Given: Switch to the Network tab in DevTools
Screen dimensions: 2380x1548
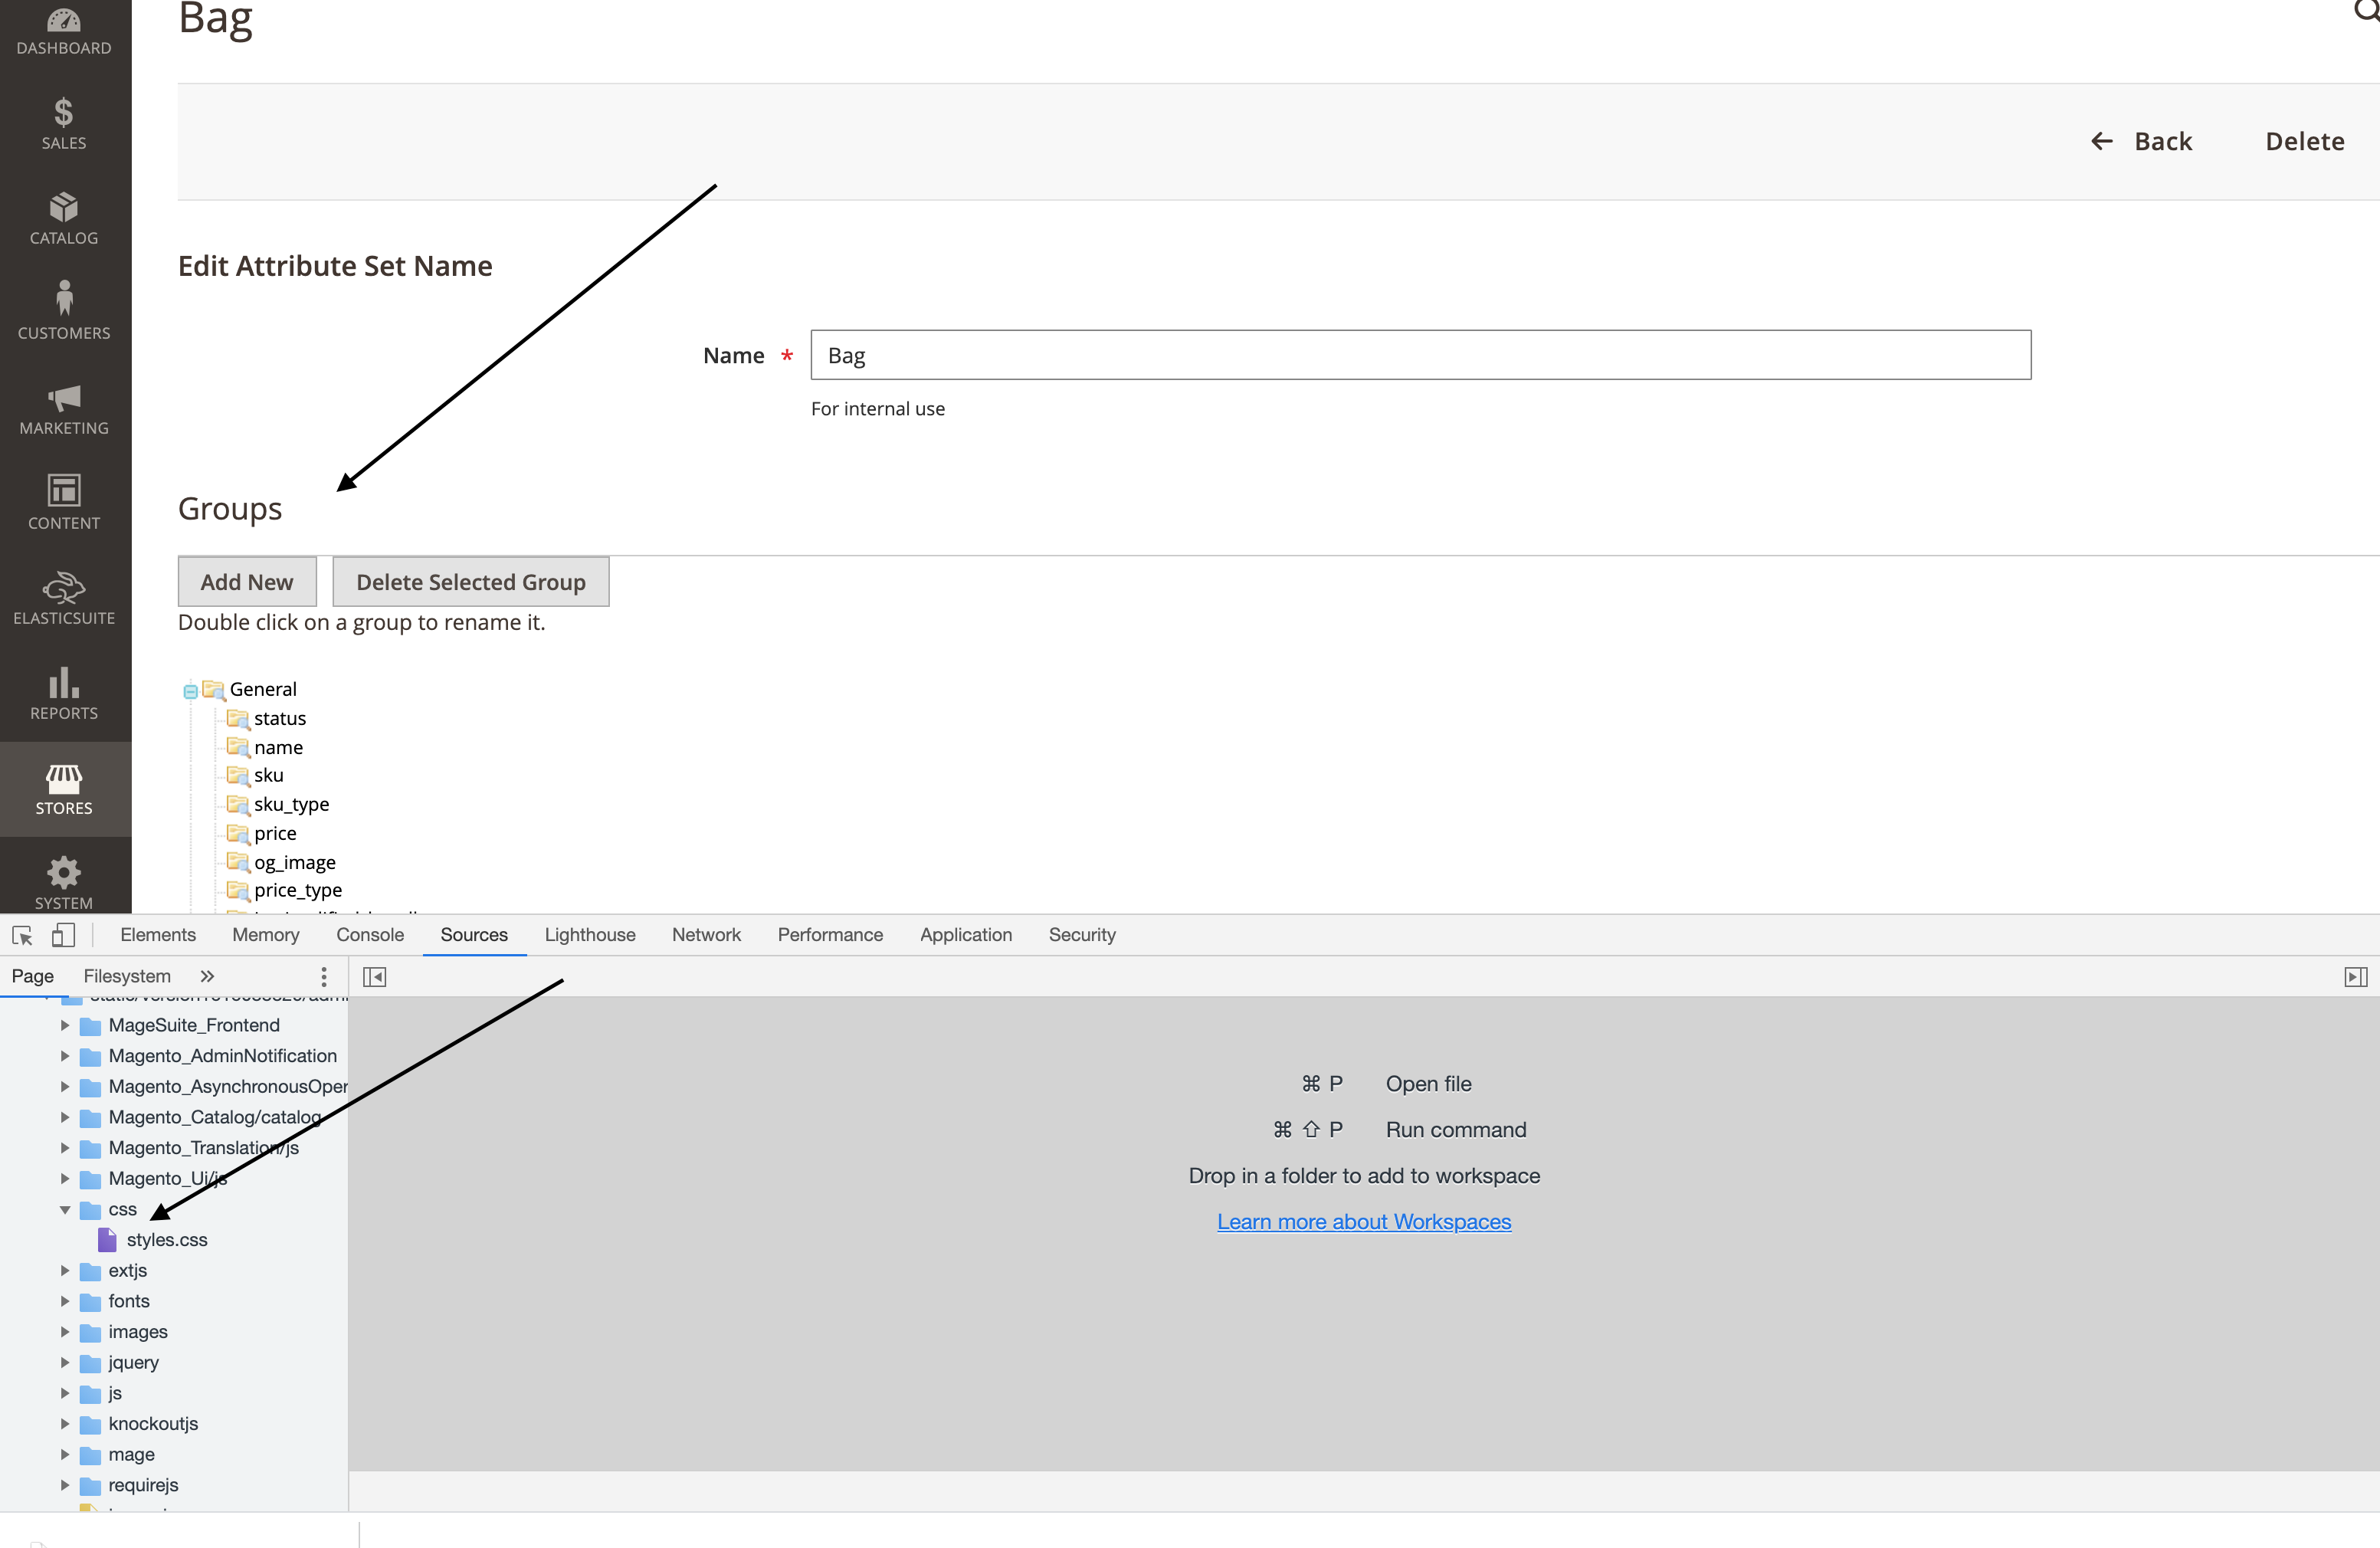Looking at the screenshot, I should coord(706,935).
